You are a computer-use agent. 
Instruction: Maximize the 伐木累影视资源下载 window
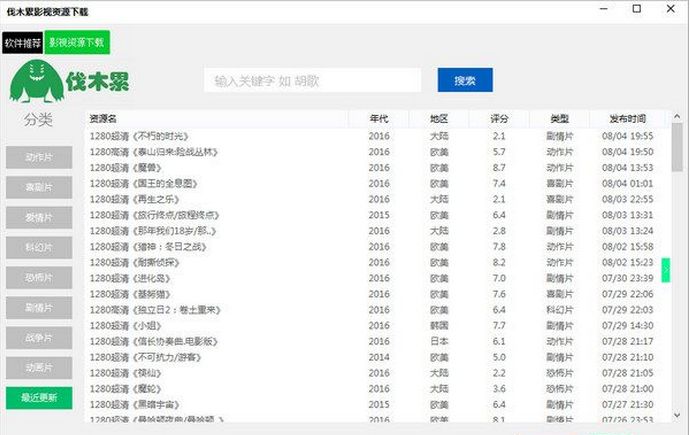[637, 9]
